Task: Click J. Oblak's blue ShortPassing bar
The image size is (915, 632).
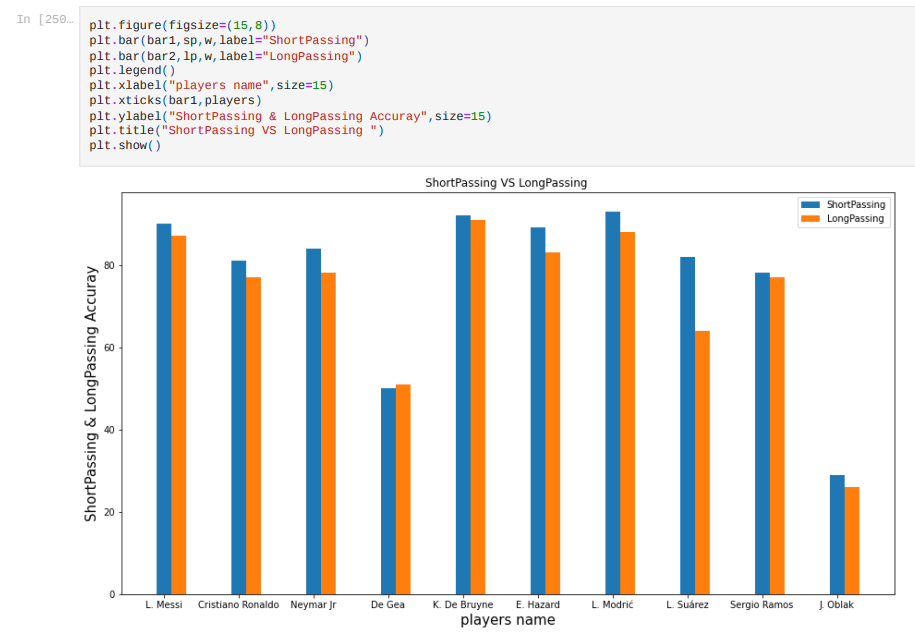Action: point(837,534)
